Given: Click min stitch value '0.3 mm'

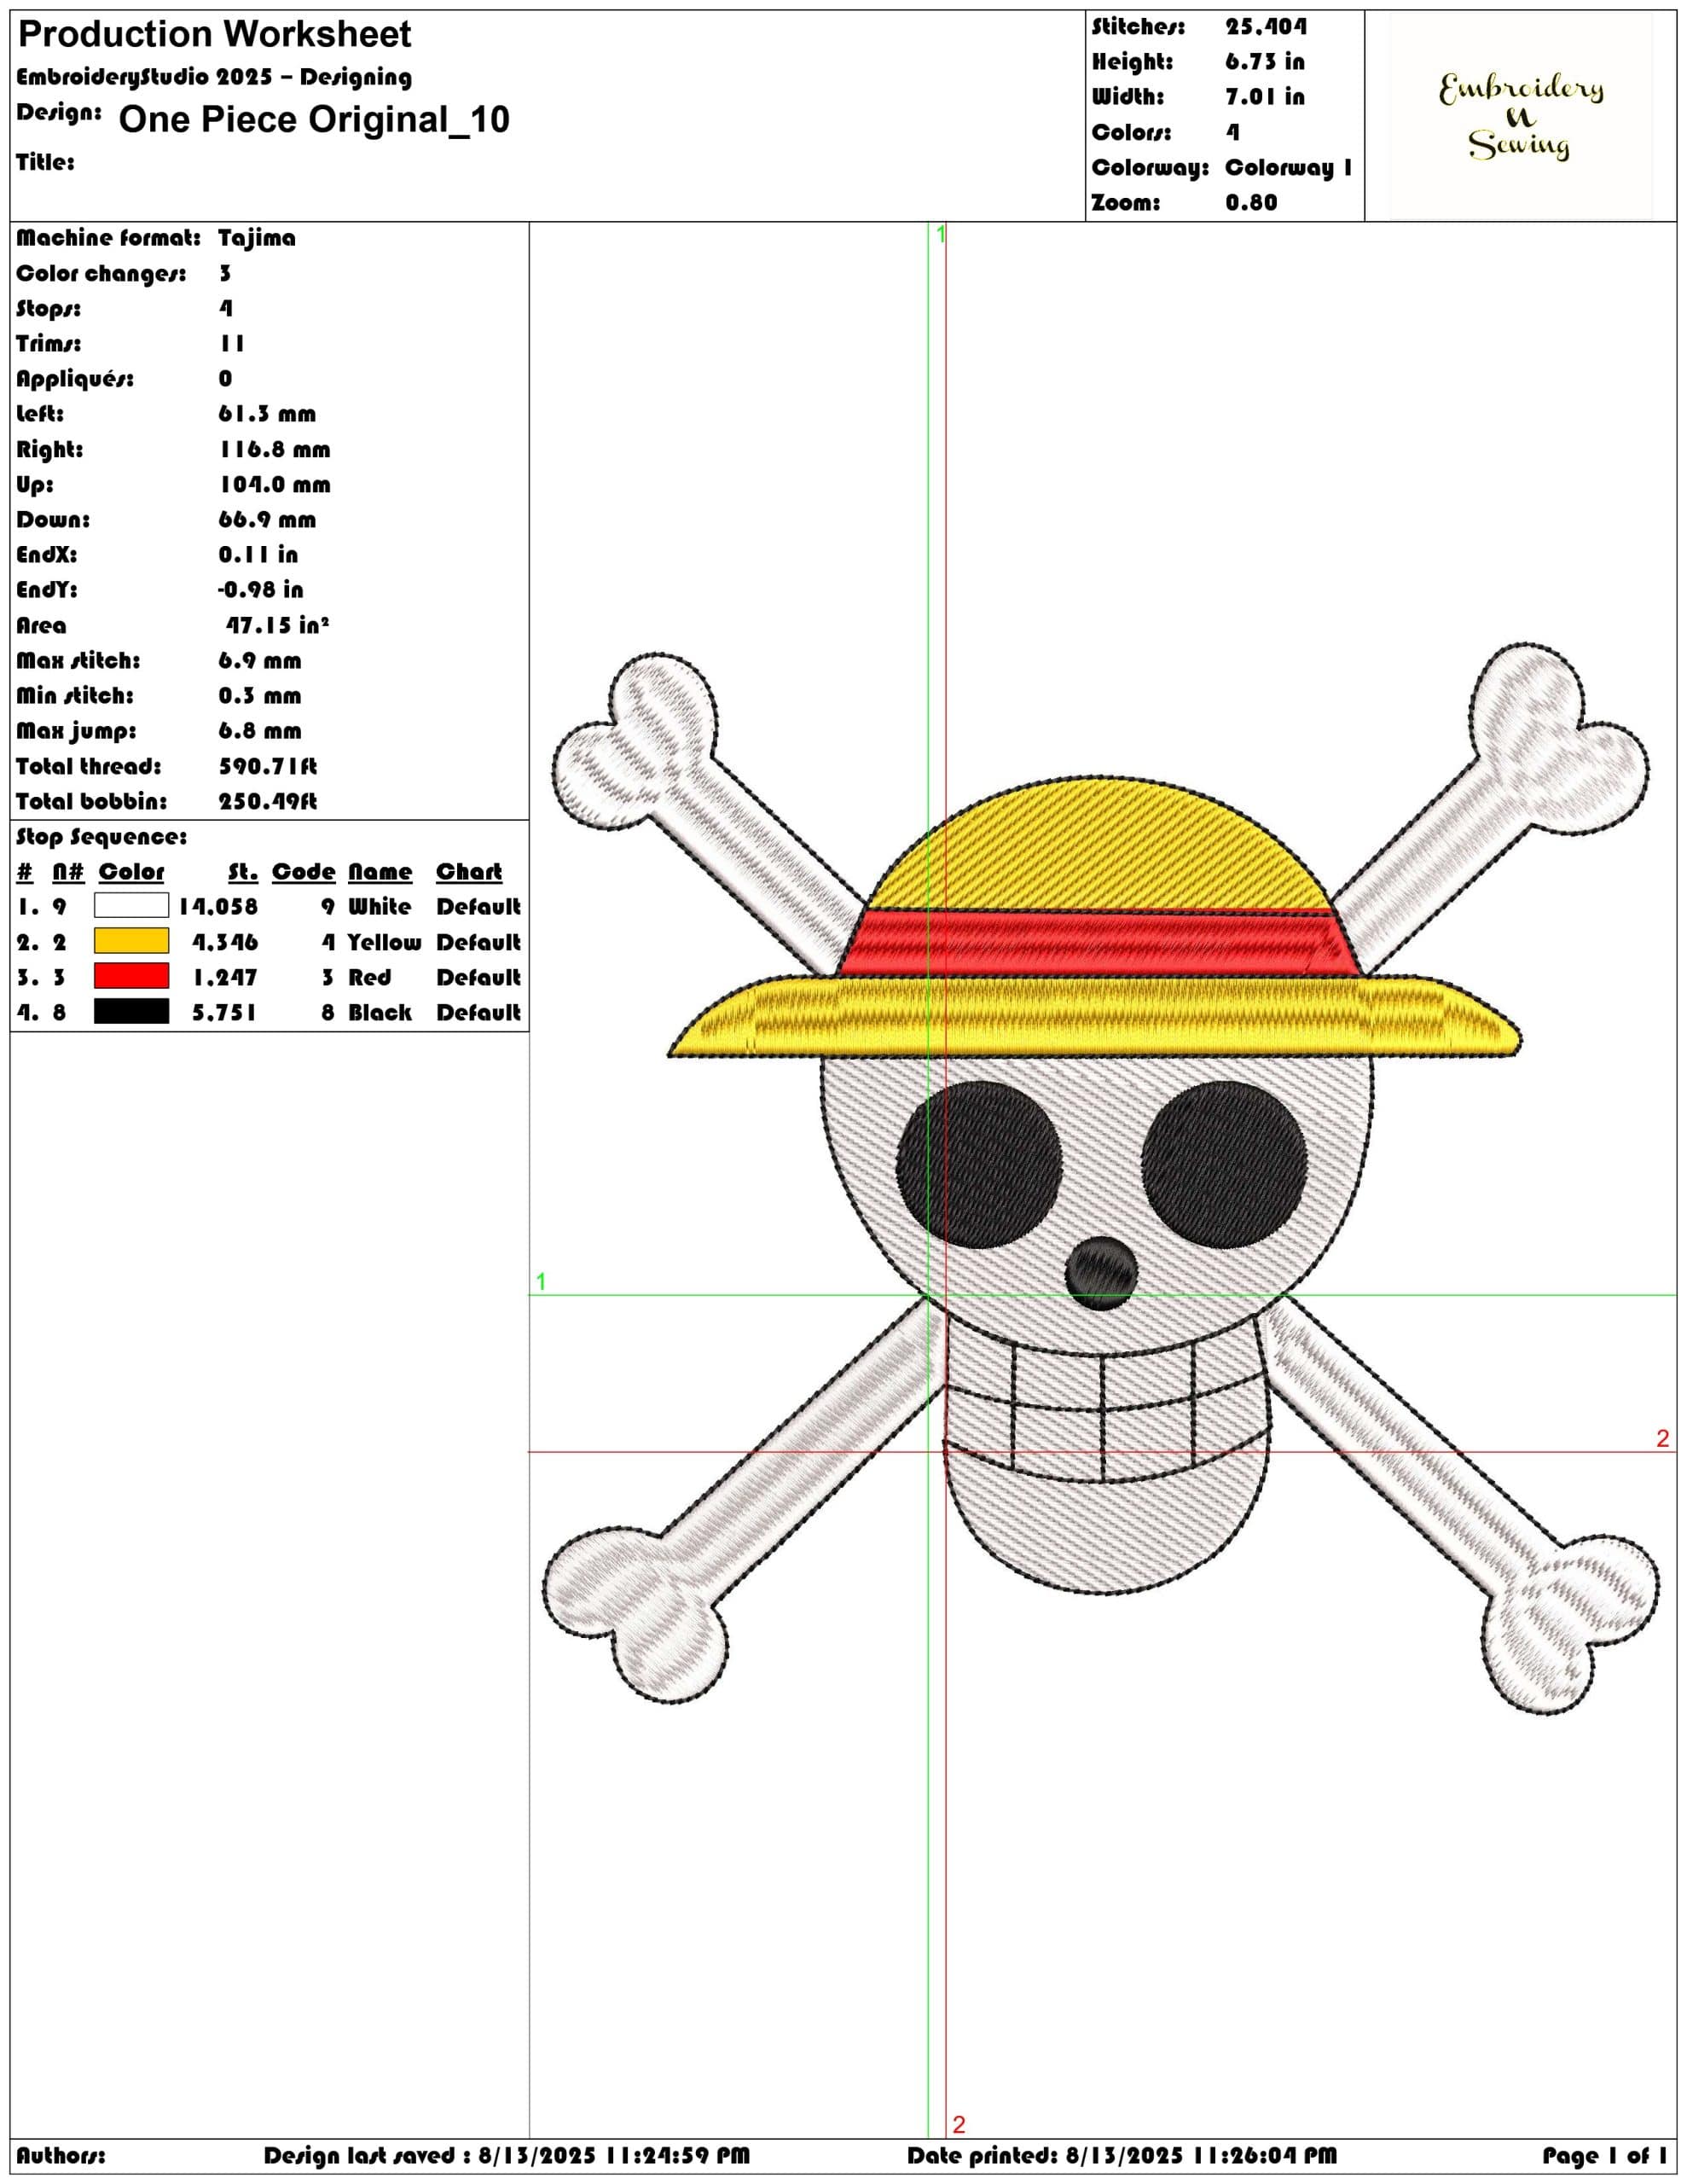Looking at the screenshot, I should [x=260, y=696].
